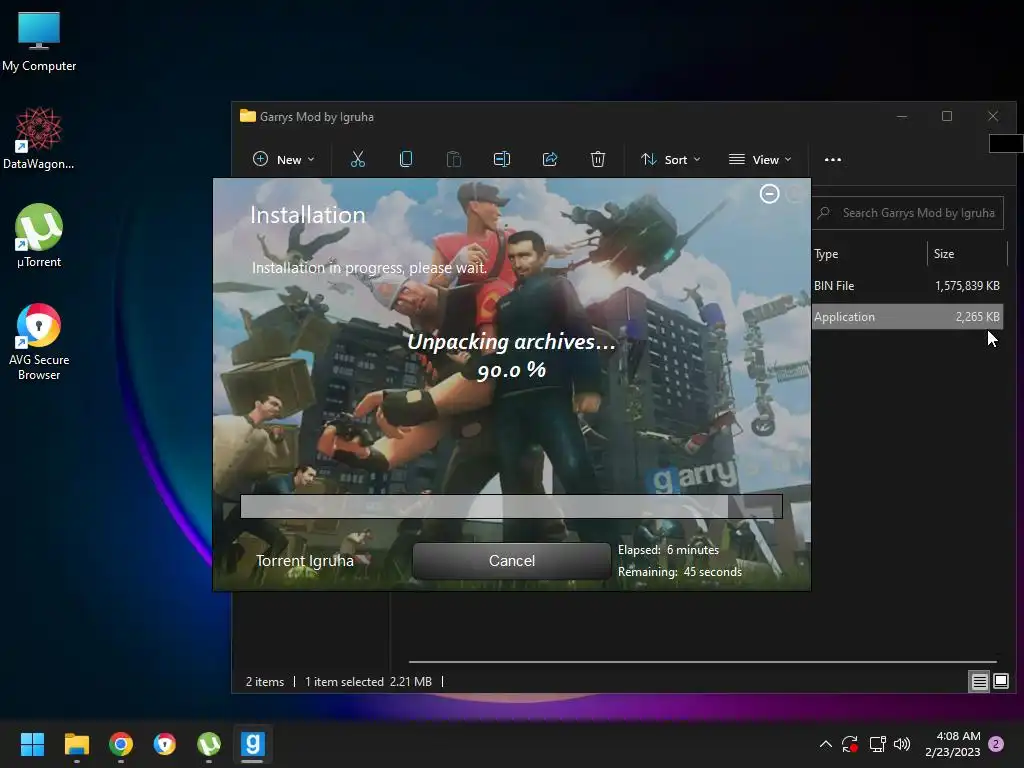
Task: Click the Paste icon in Explorer toolbar
Action: 453,159
